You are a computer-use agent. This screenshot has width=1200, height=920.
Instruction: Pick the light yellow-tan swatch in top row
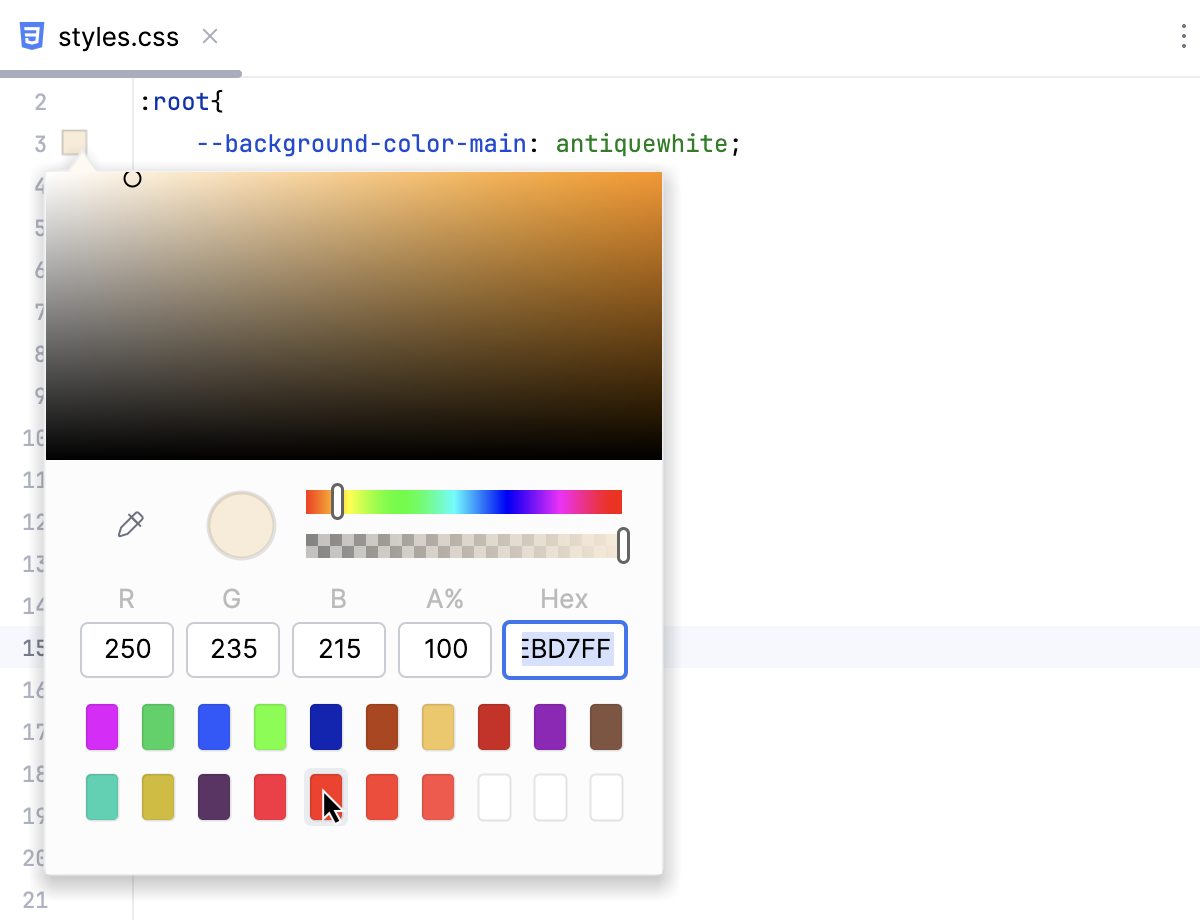(437, 727)
